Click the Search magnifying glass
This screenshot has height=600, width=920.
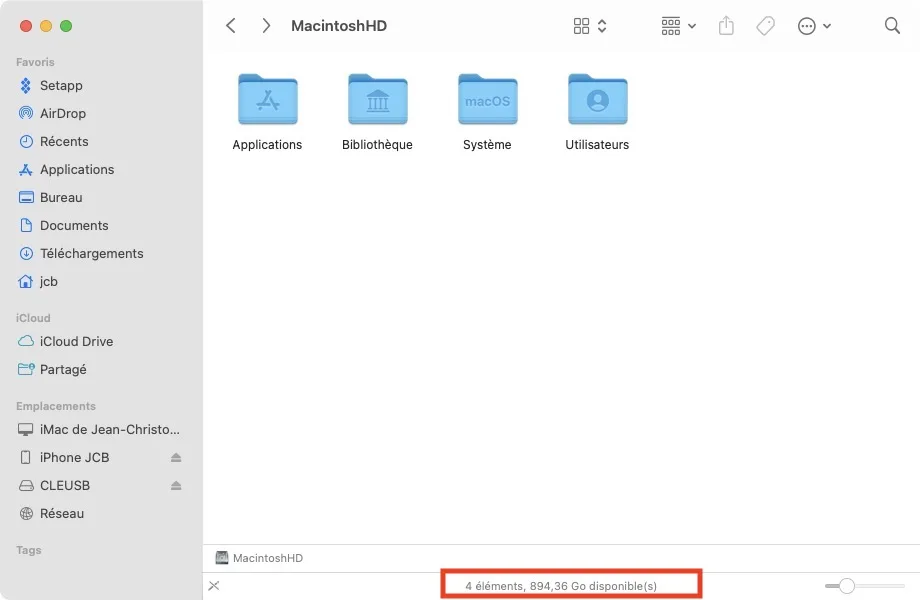(x=892, y=26)
